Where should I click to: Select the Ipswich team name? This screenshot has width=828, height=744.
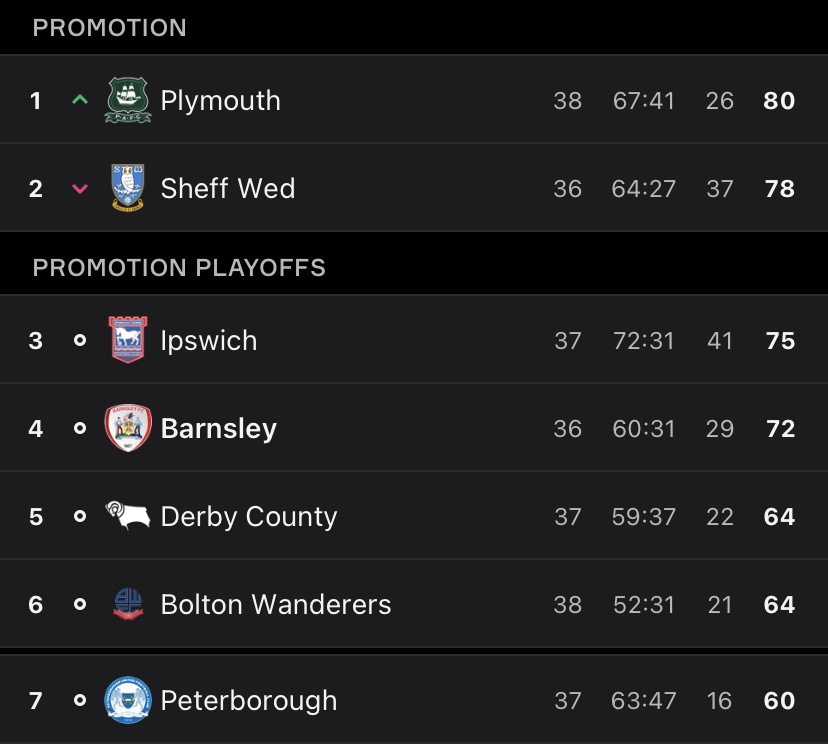tap(209, 341)
